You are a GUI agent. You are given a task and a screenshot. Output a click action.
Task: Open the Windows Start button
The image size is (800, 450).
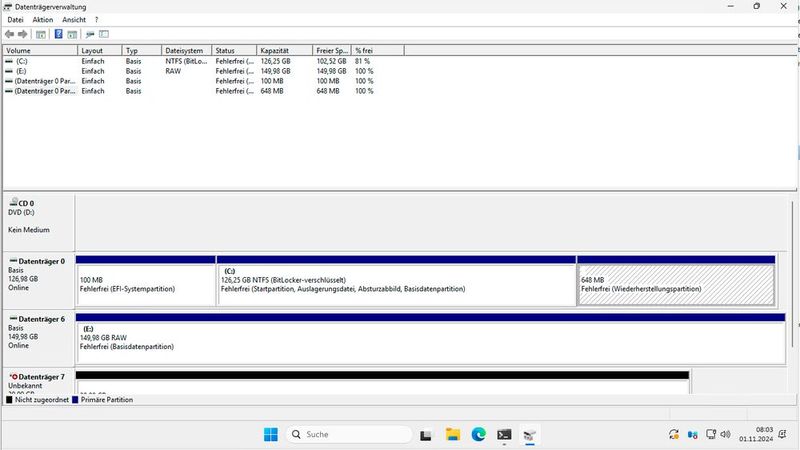(271, 434)
